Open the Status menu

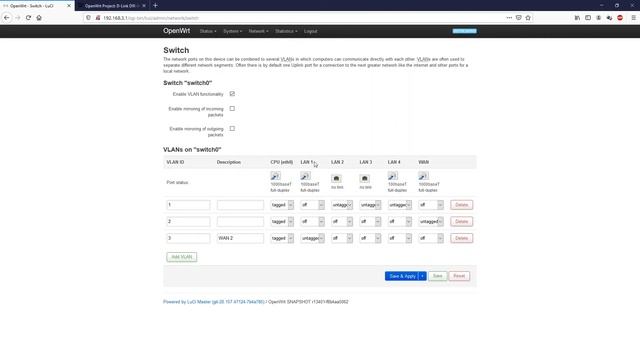click(x=208, y=31)
